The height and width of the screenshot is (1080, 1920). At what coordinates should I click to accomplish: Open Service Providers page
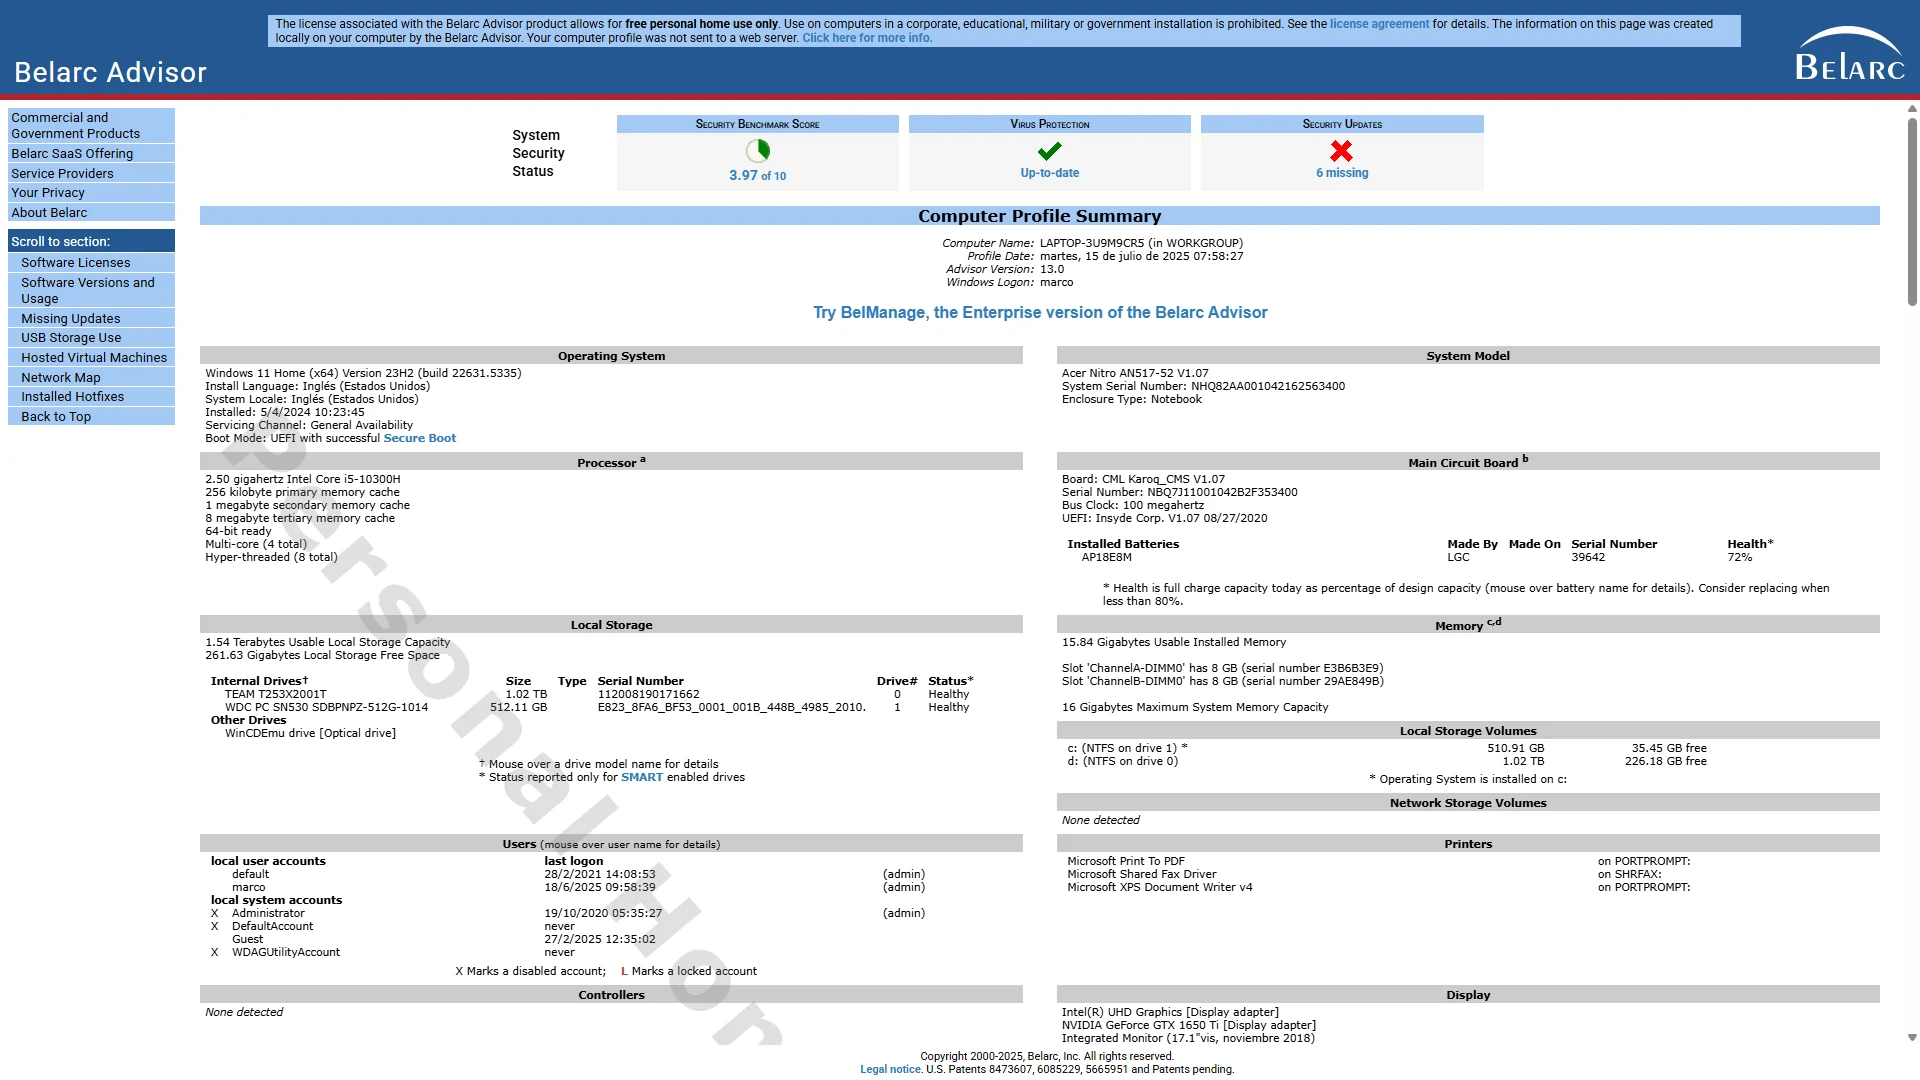tap(91, 173)
